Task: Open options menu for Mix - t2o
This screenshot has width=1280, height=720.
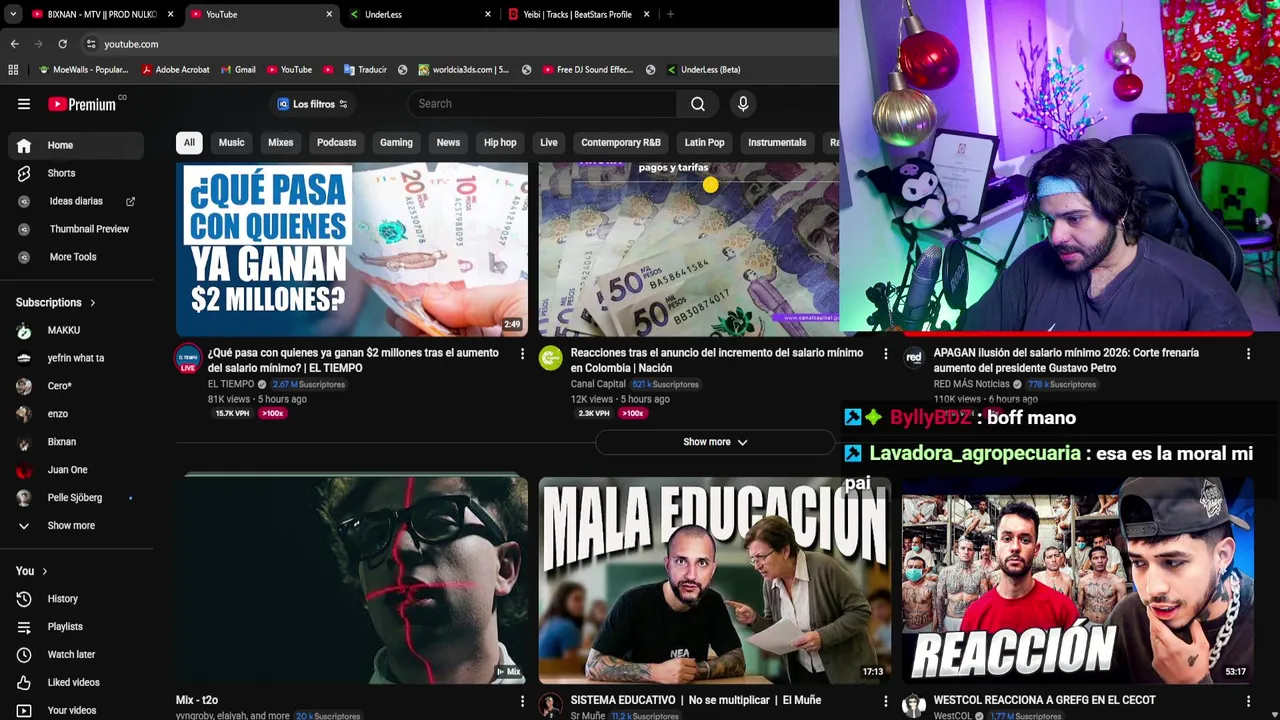Action: point(522,702)
